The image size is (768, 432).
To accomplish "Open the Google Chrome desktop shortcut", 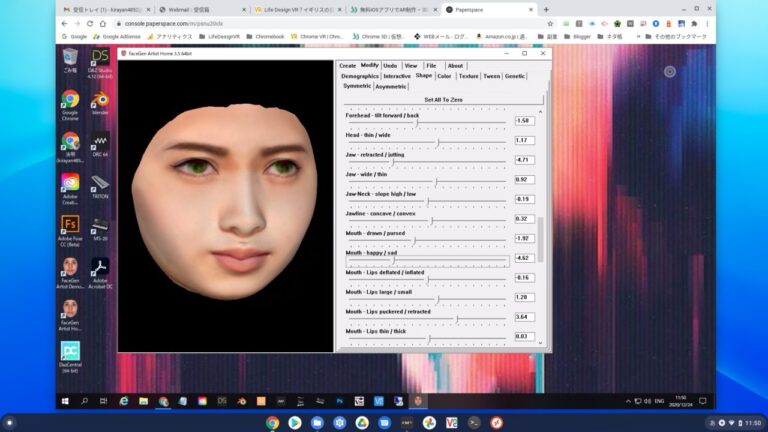I will 70,105.
